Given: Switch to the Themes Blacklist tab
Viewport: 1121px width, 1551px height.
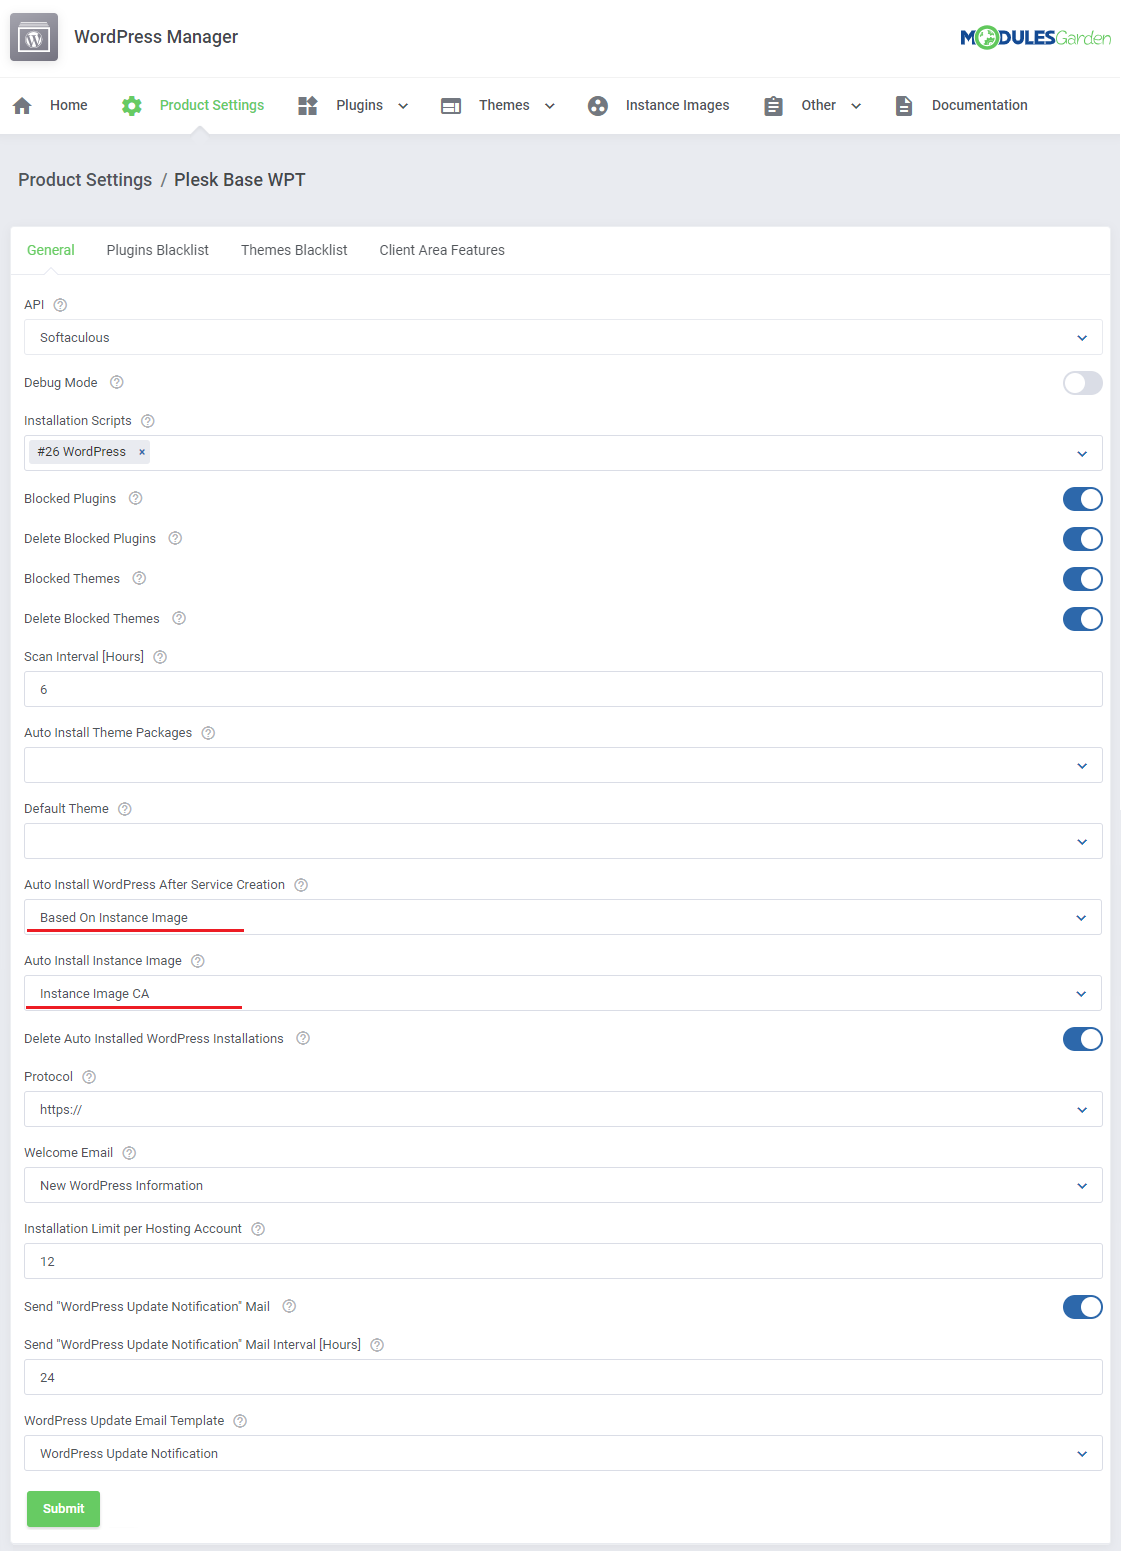Looking at the screenshot, I should tap(294, 250).
